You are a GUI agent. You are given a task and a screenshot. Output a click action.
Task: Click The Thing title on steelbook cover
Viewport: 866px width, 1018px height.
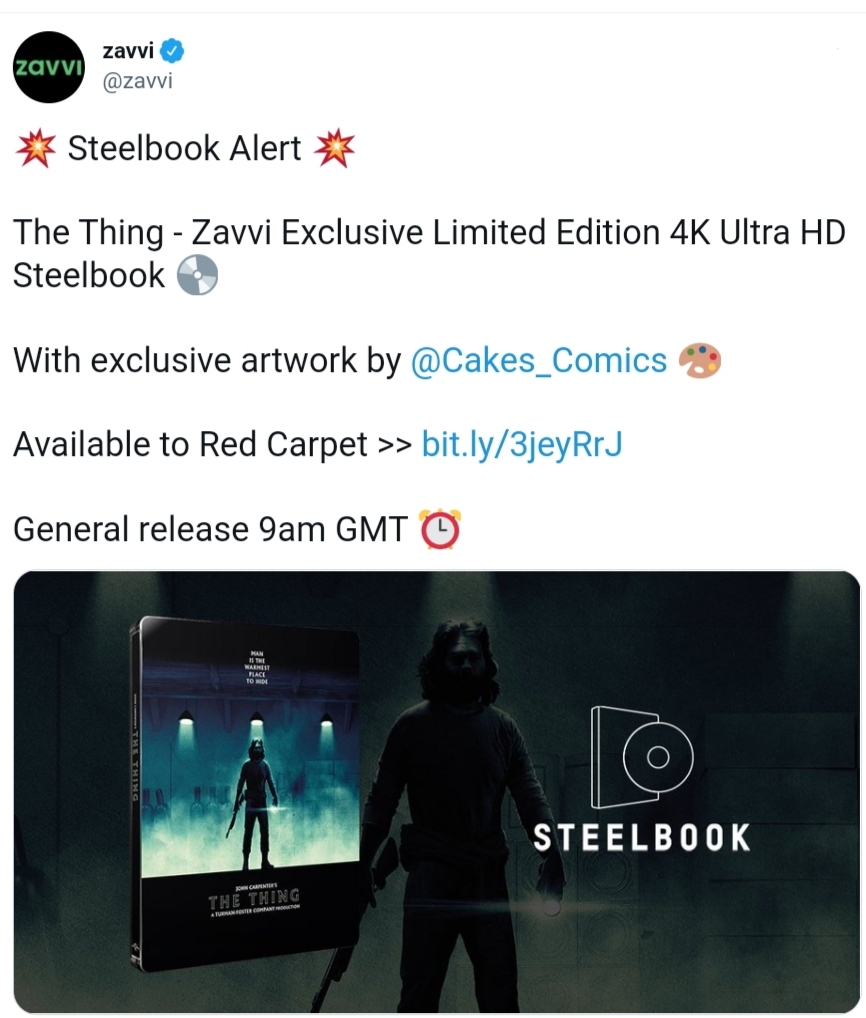click(x=254, y=900)
